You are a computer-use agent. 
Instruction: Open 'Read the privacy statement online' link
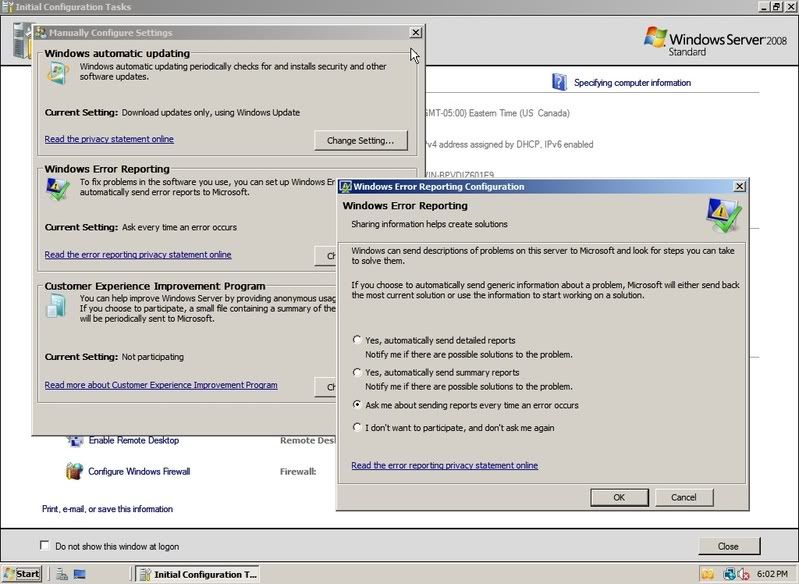pos(109,139)
